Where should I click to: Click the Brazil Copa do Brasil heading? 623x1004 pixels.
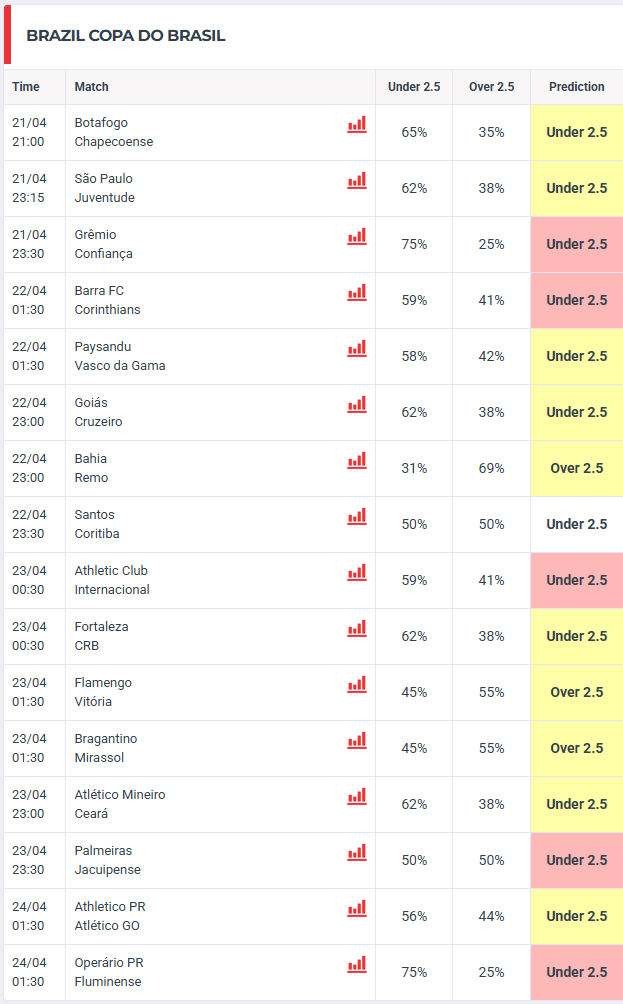click(x=126, y=36)
